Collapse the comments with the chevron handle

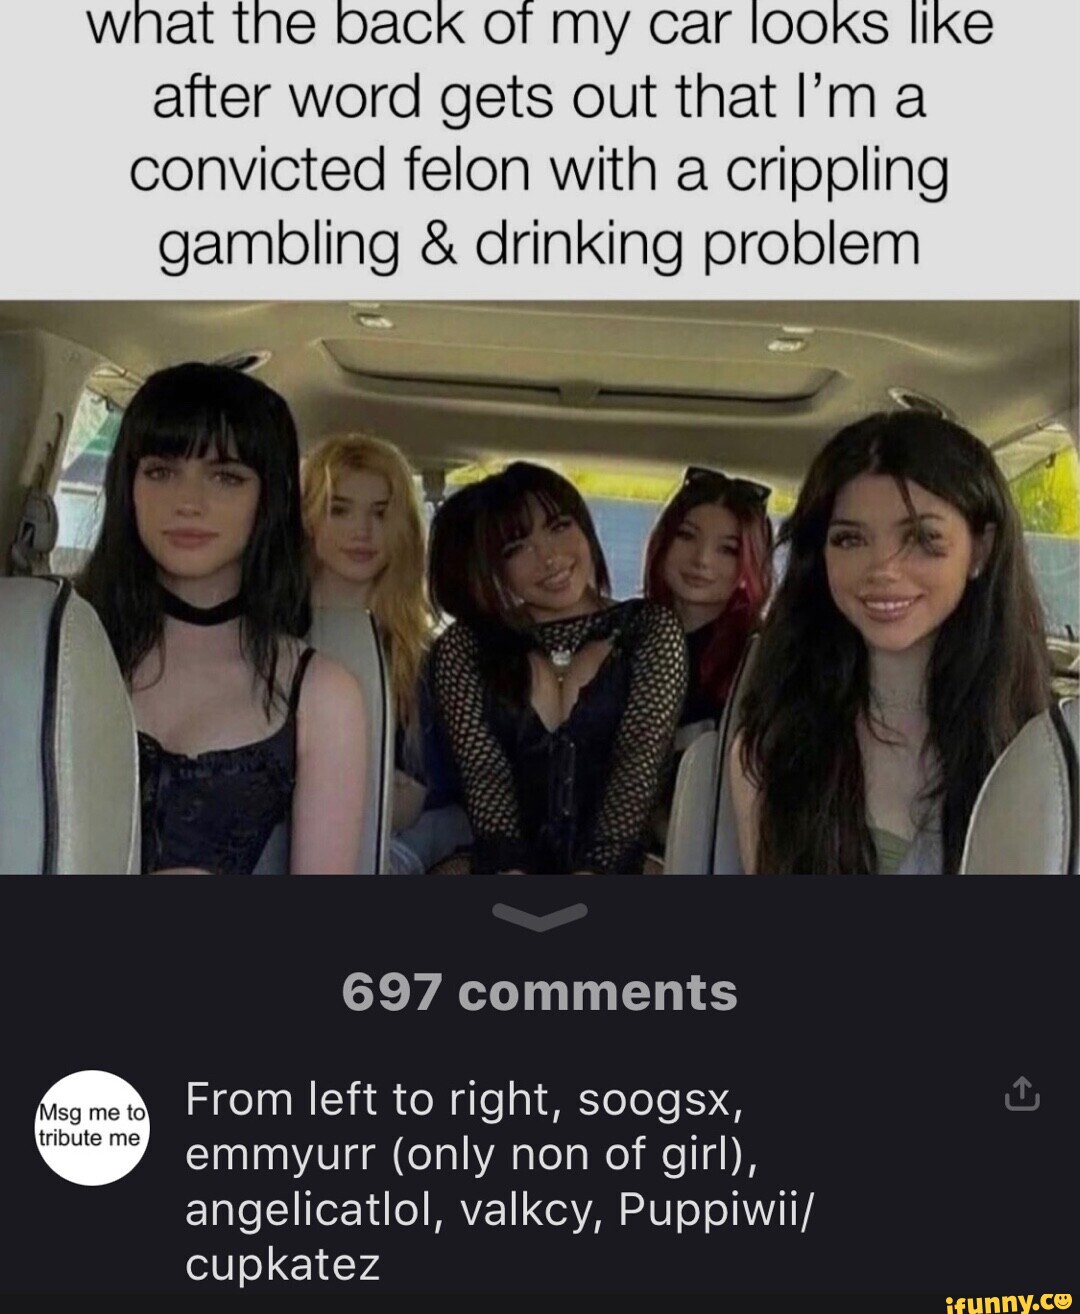(540, 914)
